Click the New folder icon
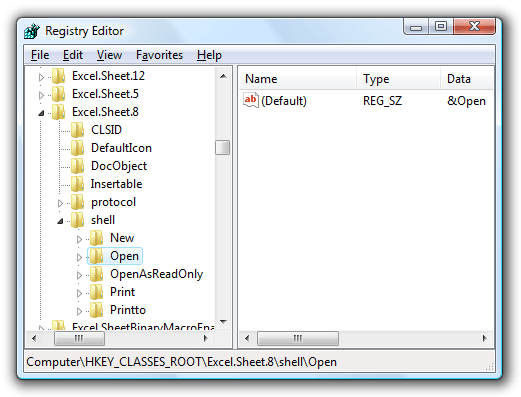Image resolution: width=521 pixels, height=397 pixels. [x=96, y=238]
